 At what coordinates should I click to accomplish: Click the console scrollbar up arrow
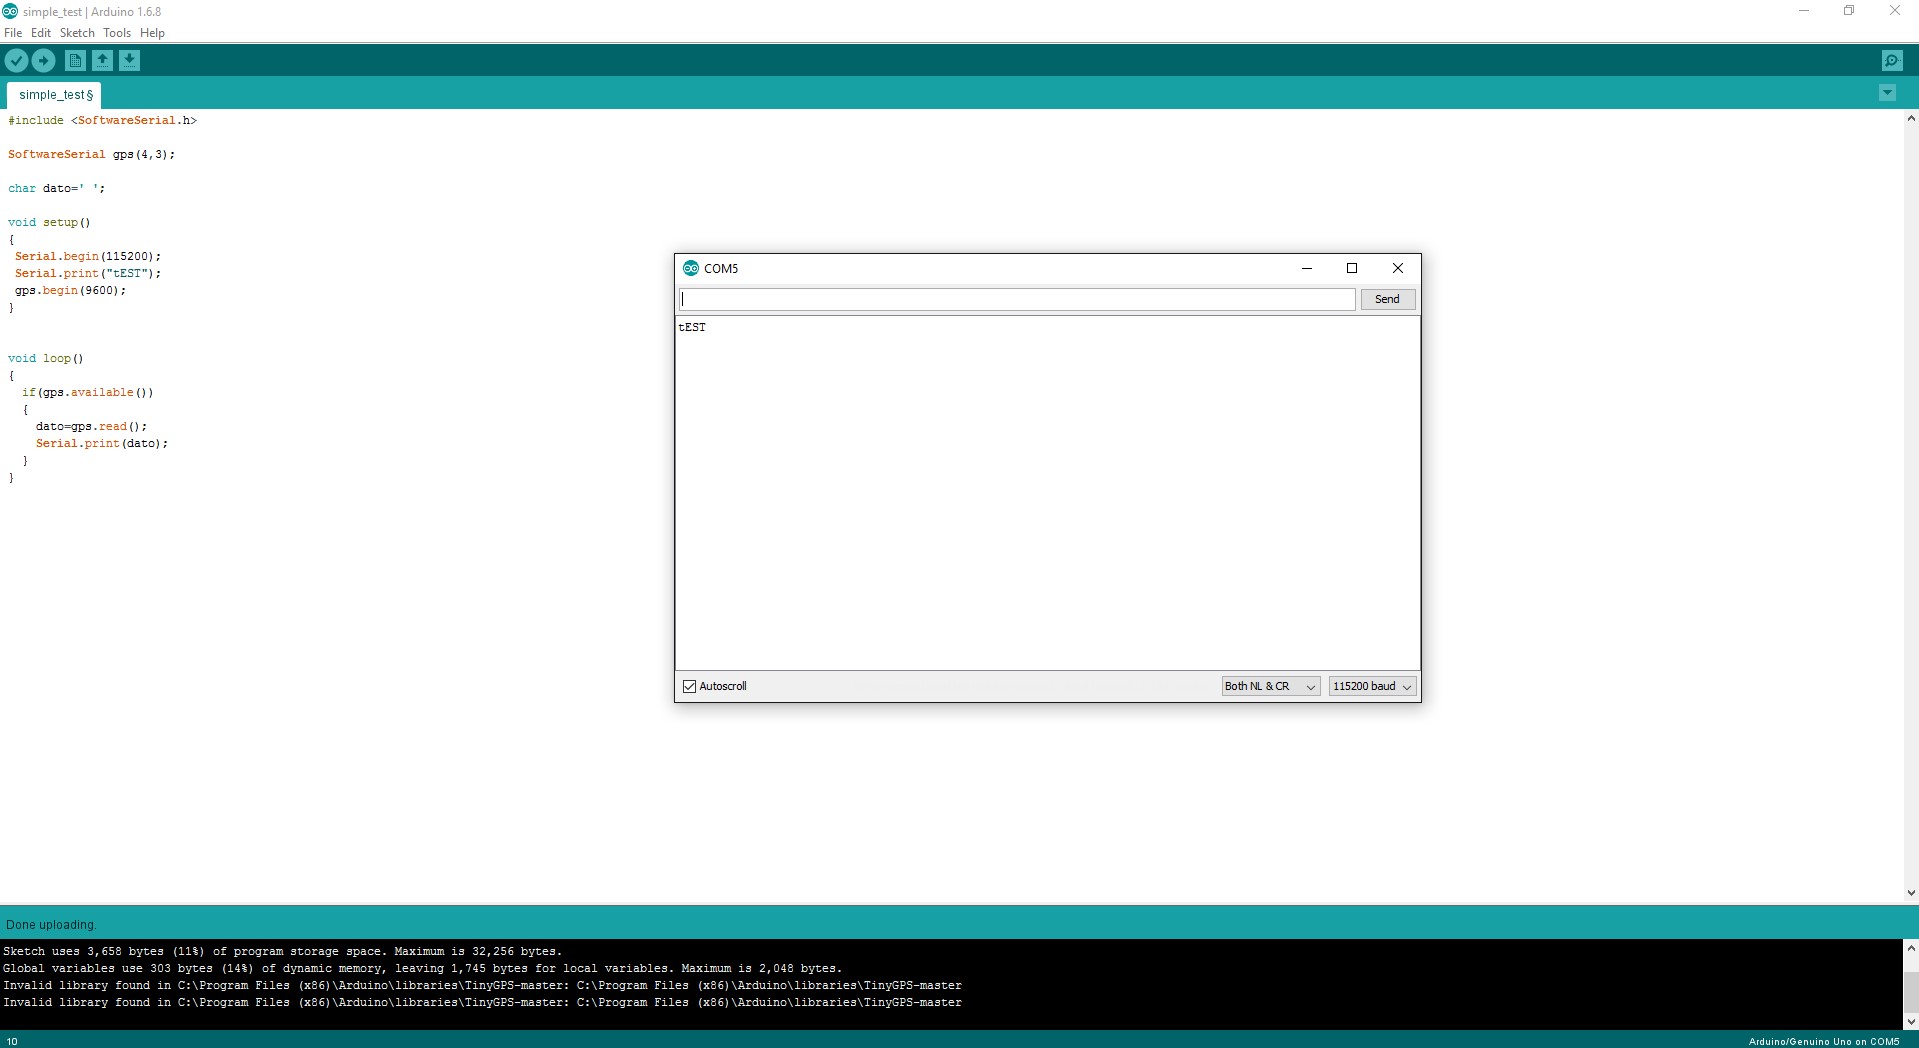click(x=1911, y=948)
